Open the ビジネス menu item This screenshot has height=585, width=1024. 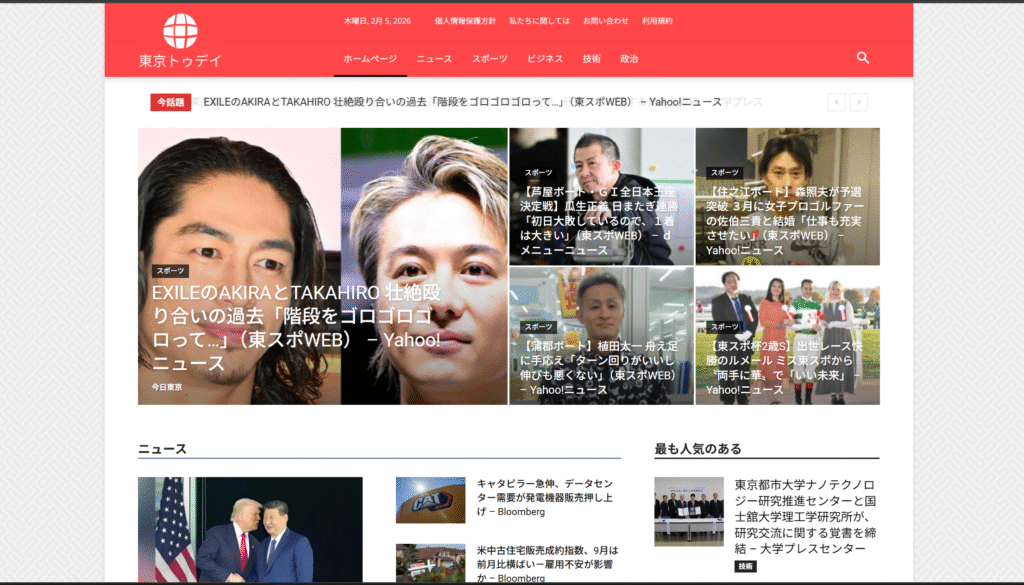coord(545,59)
